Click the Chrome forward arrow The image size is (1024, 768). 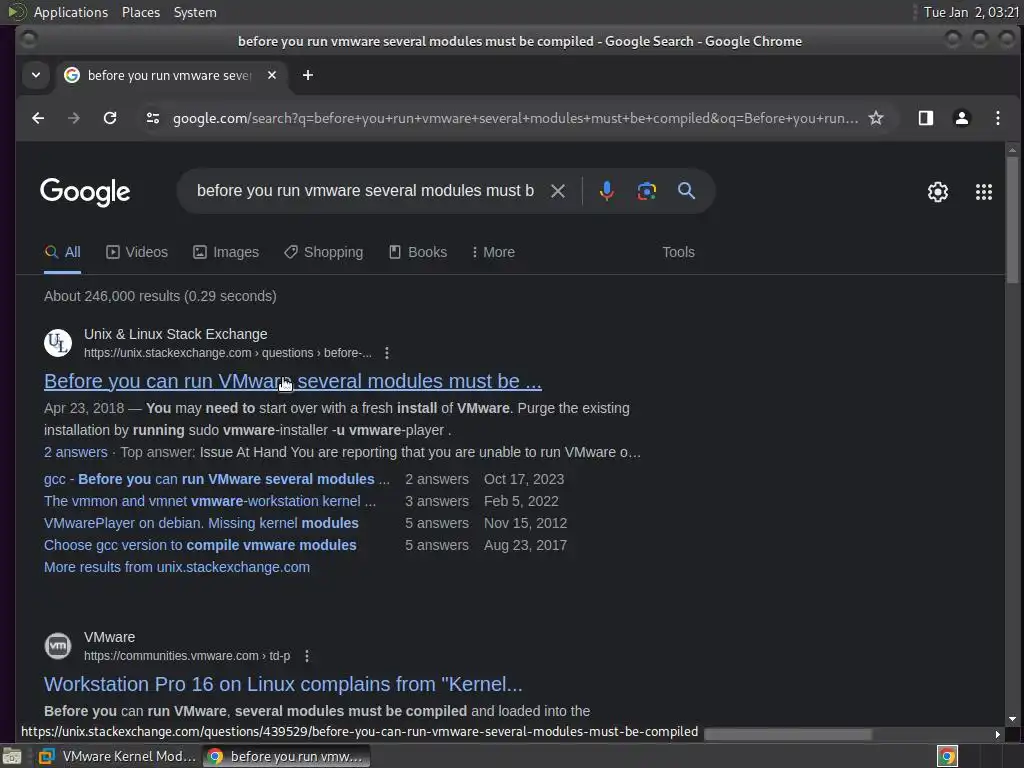click(74, 118)
